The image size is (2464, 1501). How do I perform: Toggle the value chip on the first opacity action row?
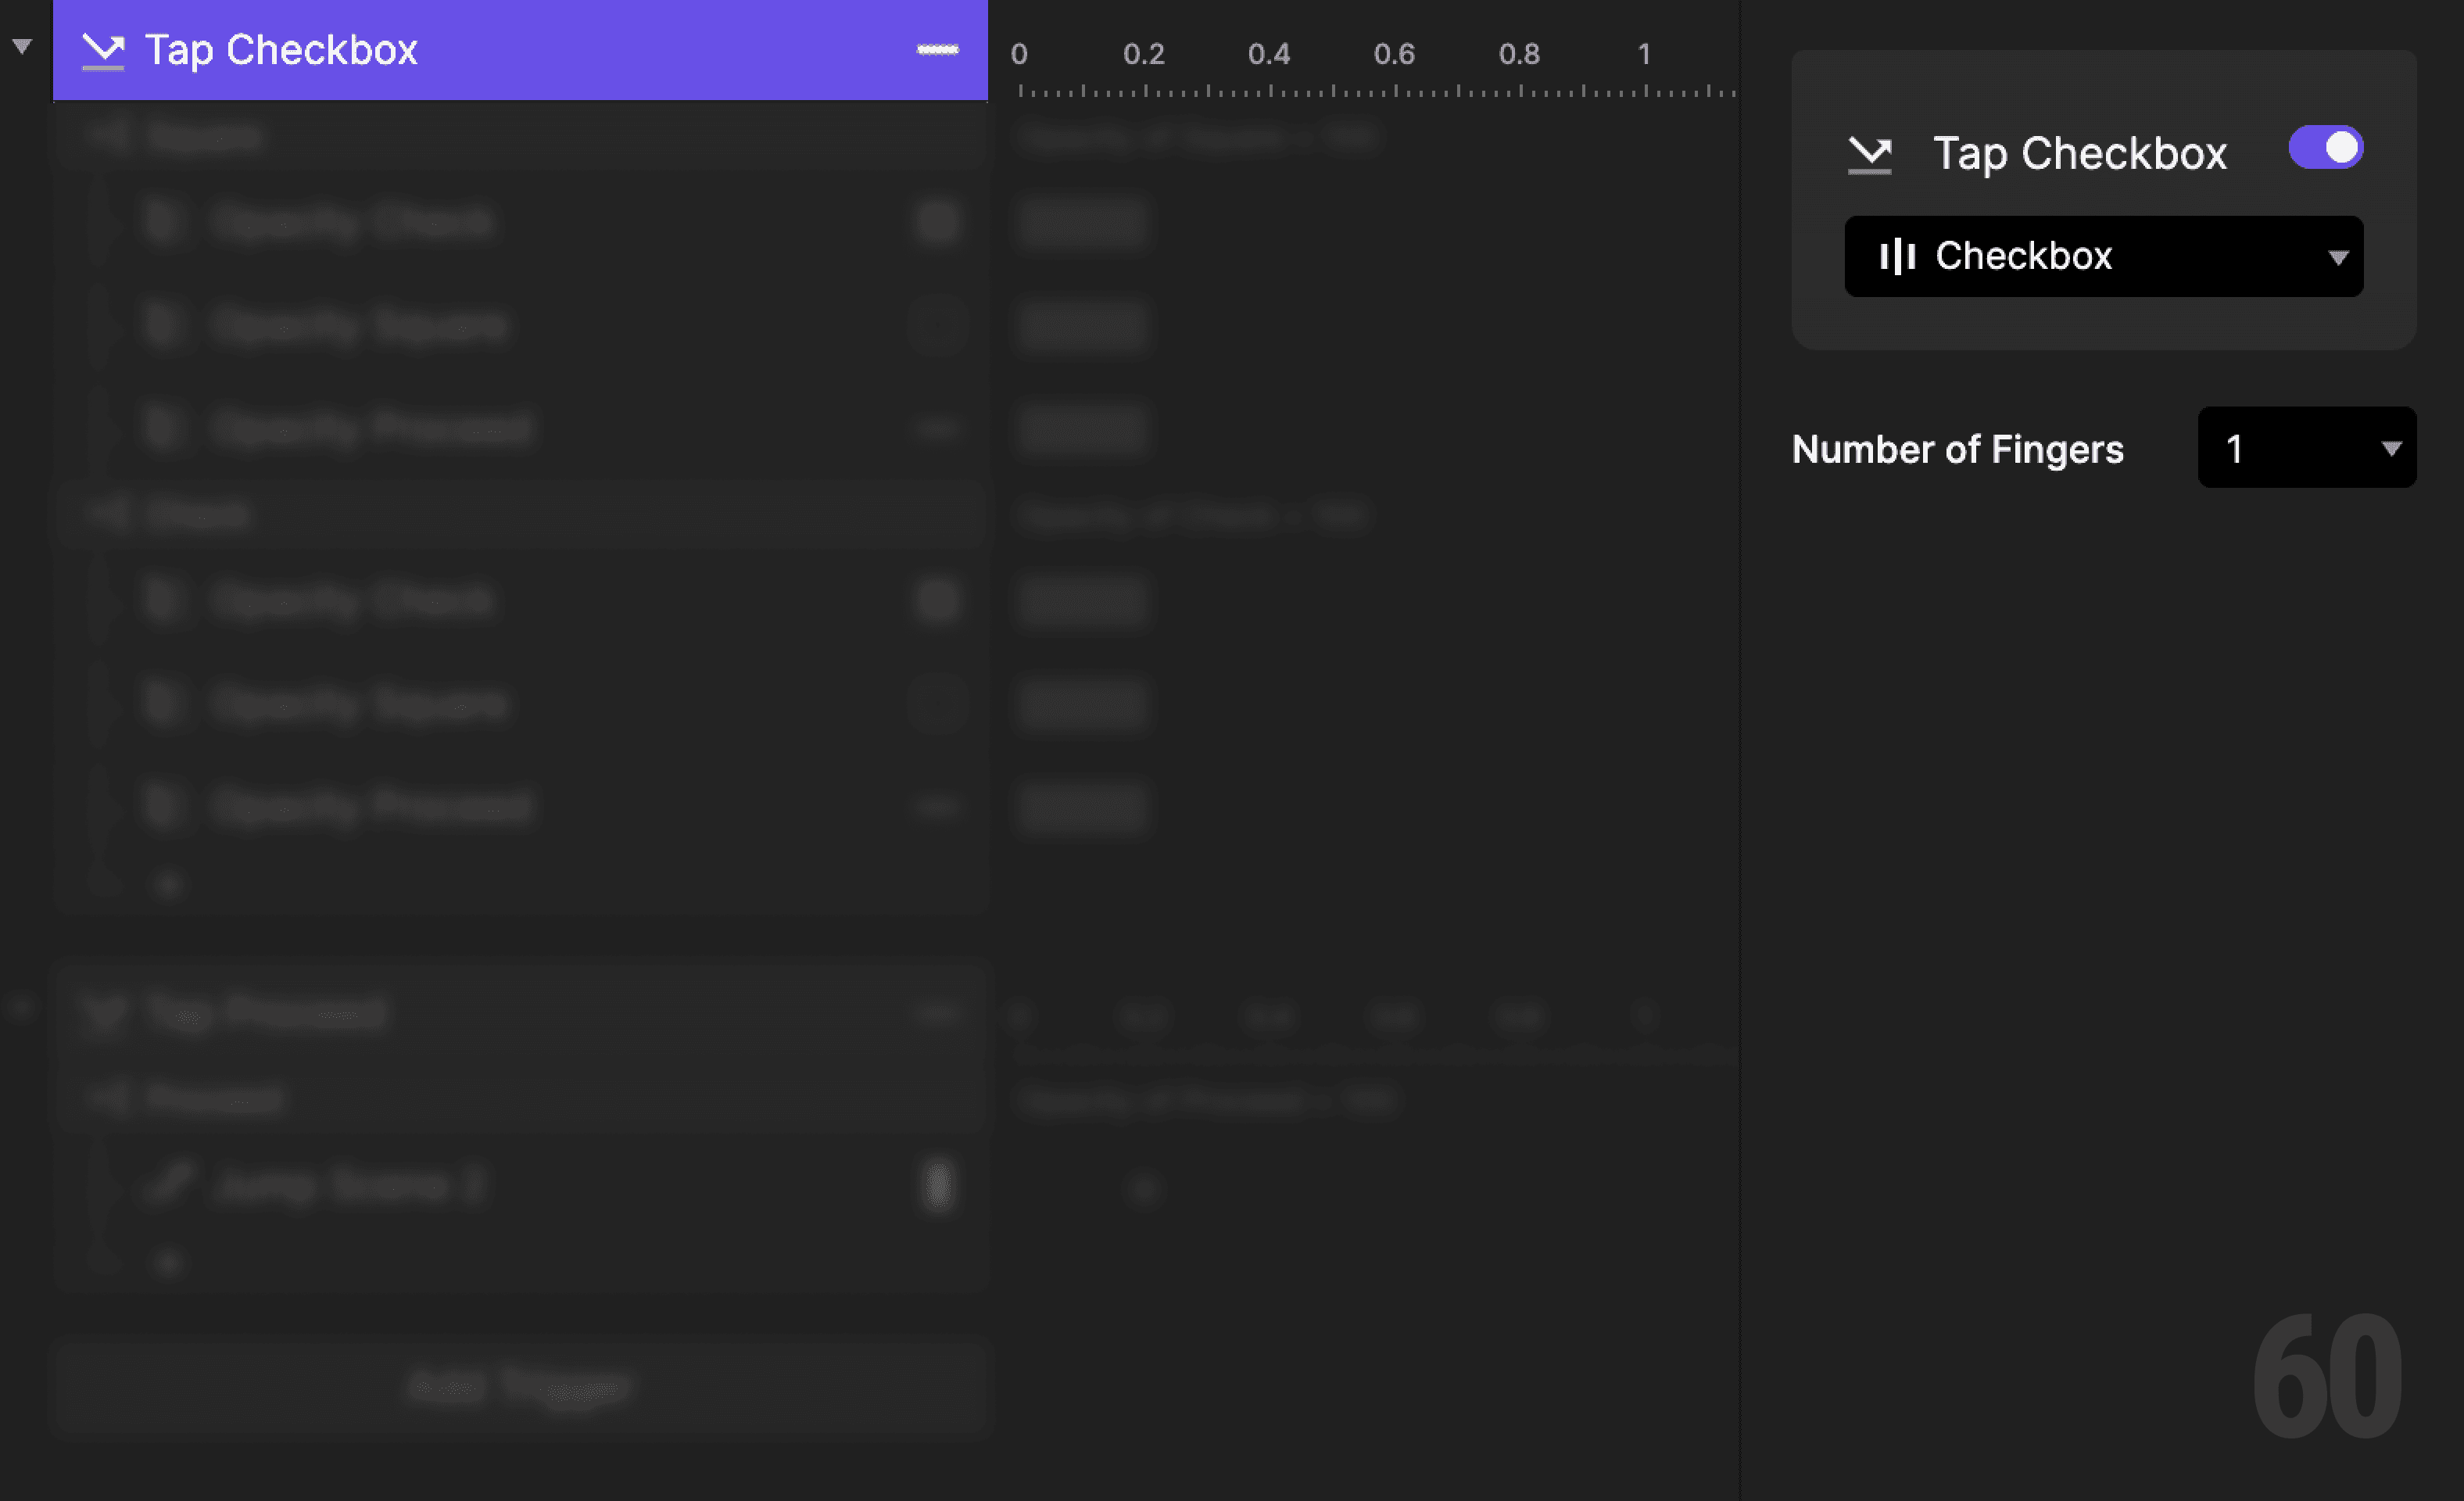pyautogui.click(x=936, y=223)
